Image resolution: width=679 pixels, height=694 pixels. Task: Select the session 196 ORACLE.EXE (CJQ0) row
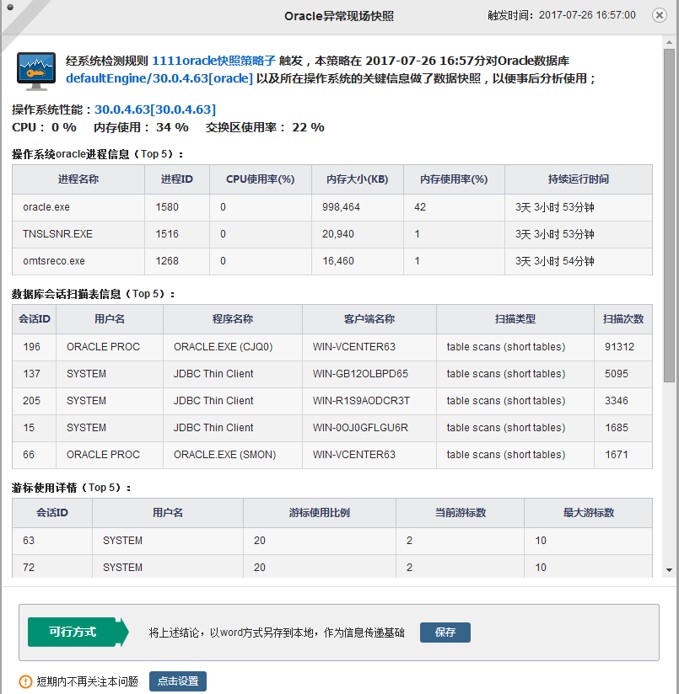[x=331, y=347]
